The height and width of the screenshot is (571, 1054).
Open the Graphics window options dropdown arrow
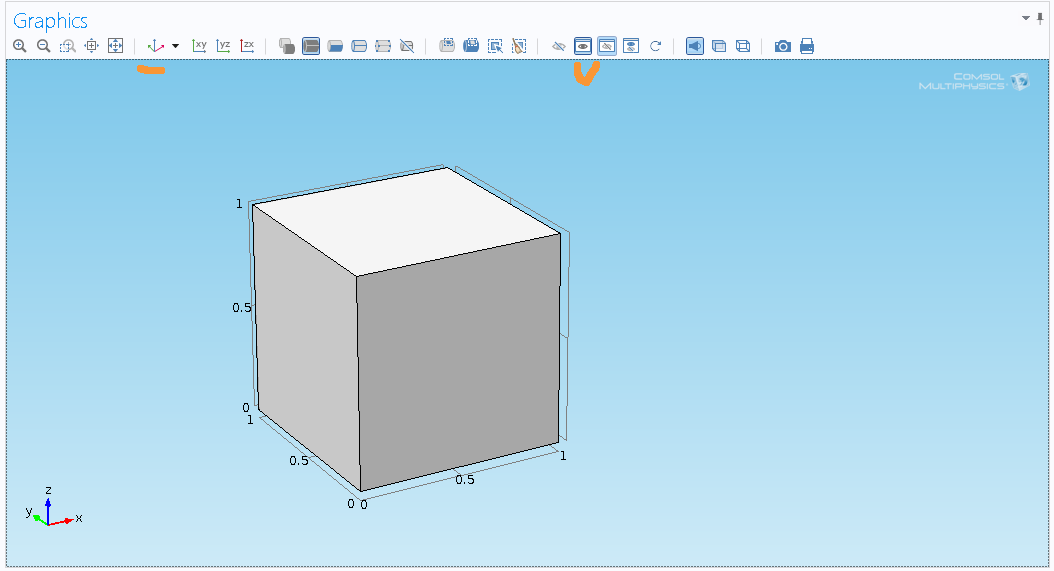pyautogui.click(x=1025, y=18)
